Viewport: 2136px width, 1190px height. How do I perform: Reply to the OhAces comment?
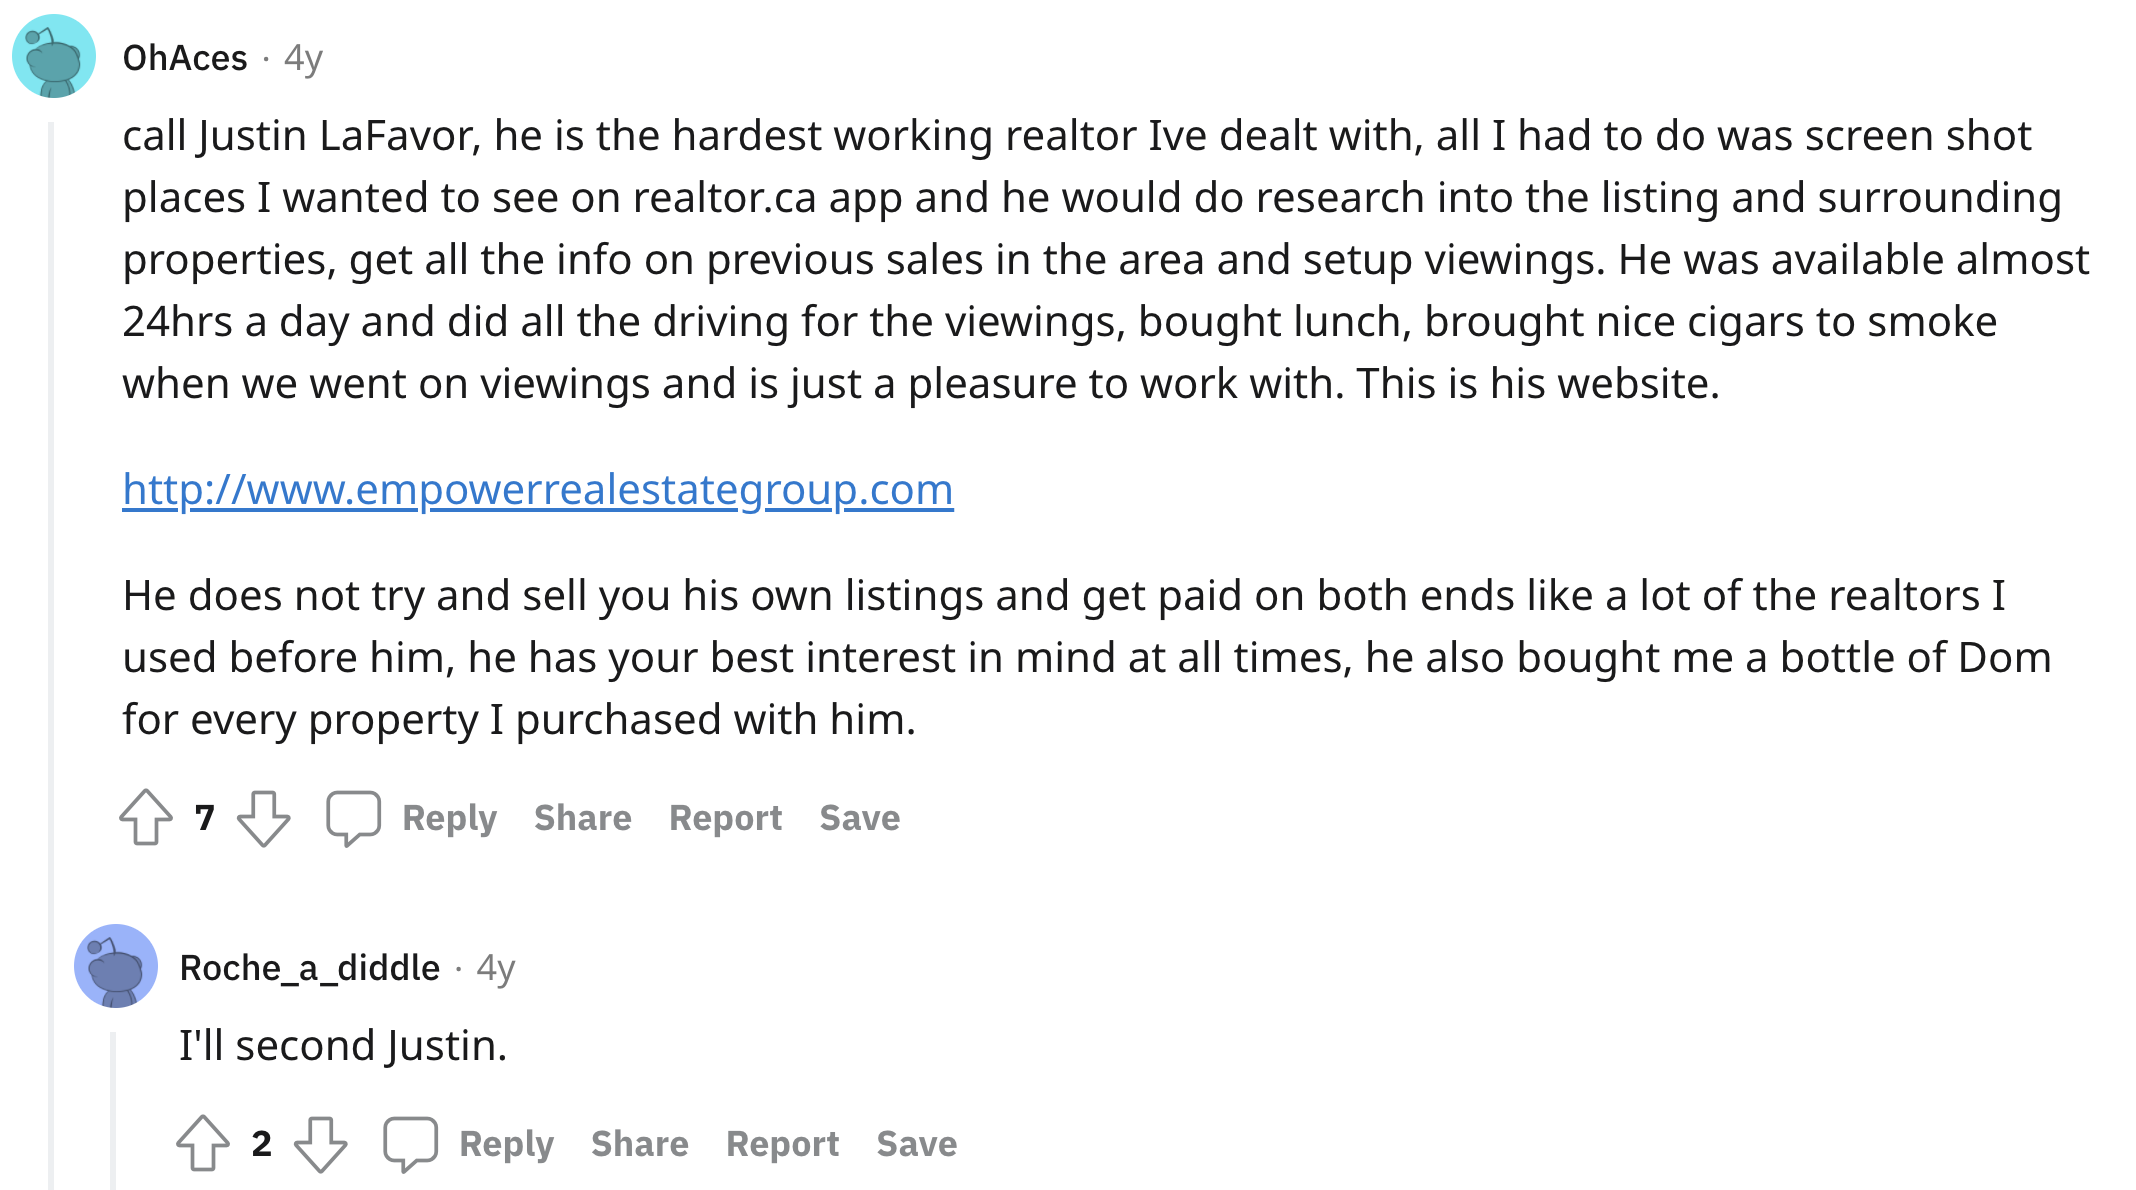pos(449,818)
